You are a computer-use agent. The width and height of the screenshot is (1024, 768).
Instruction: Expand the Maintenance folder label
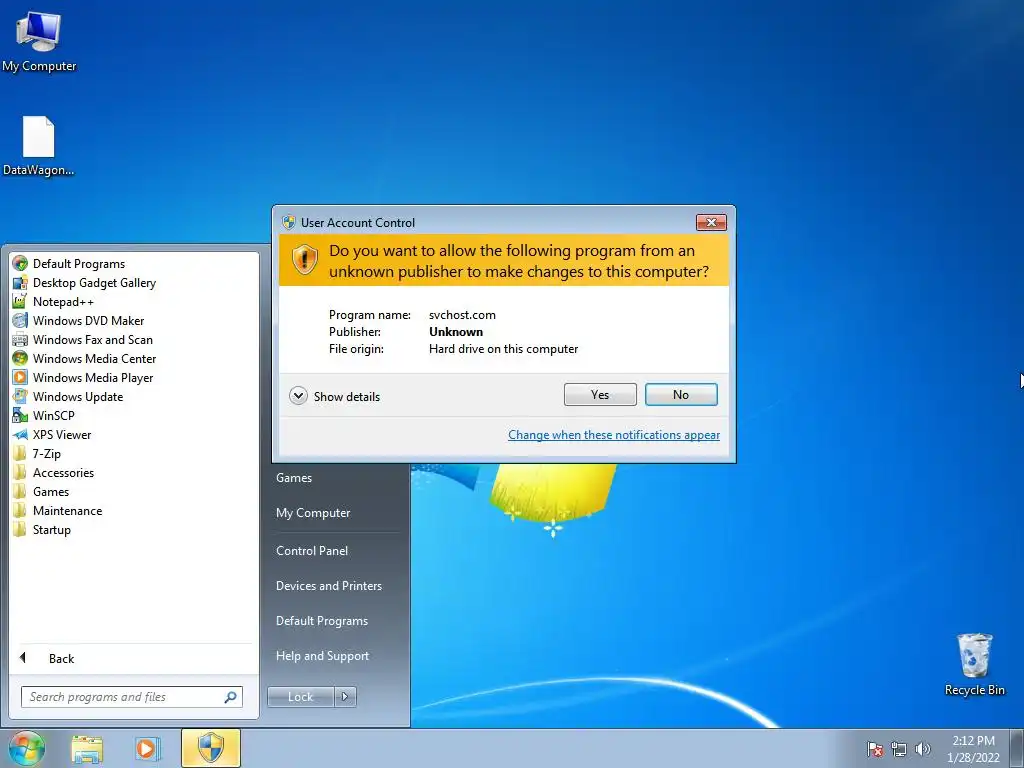pos(67,511)
